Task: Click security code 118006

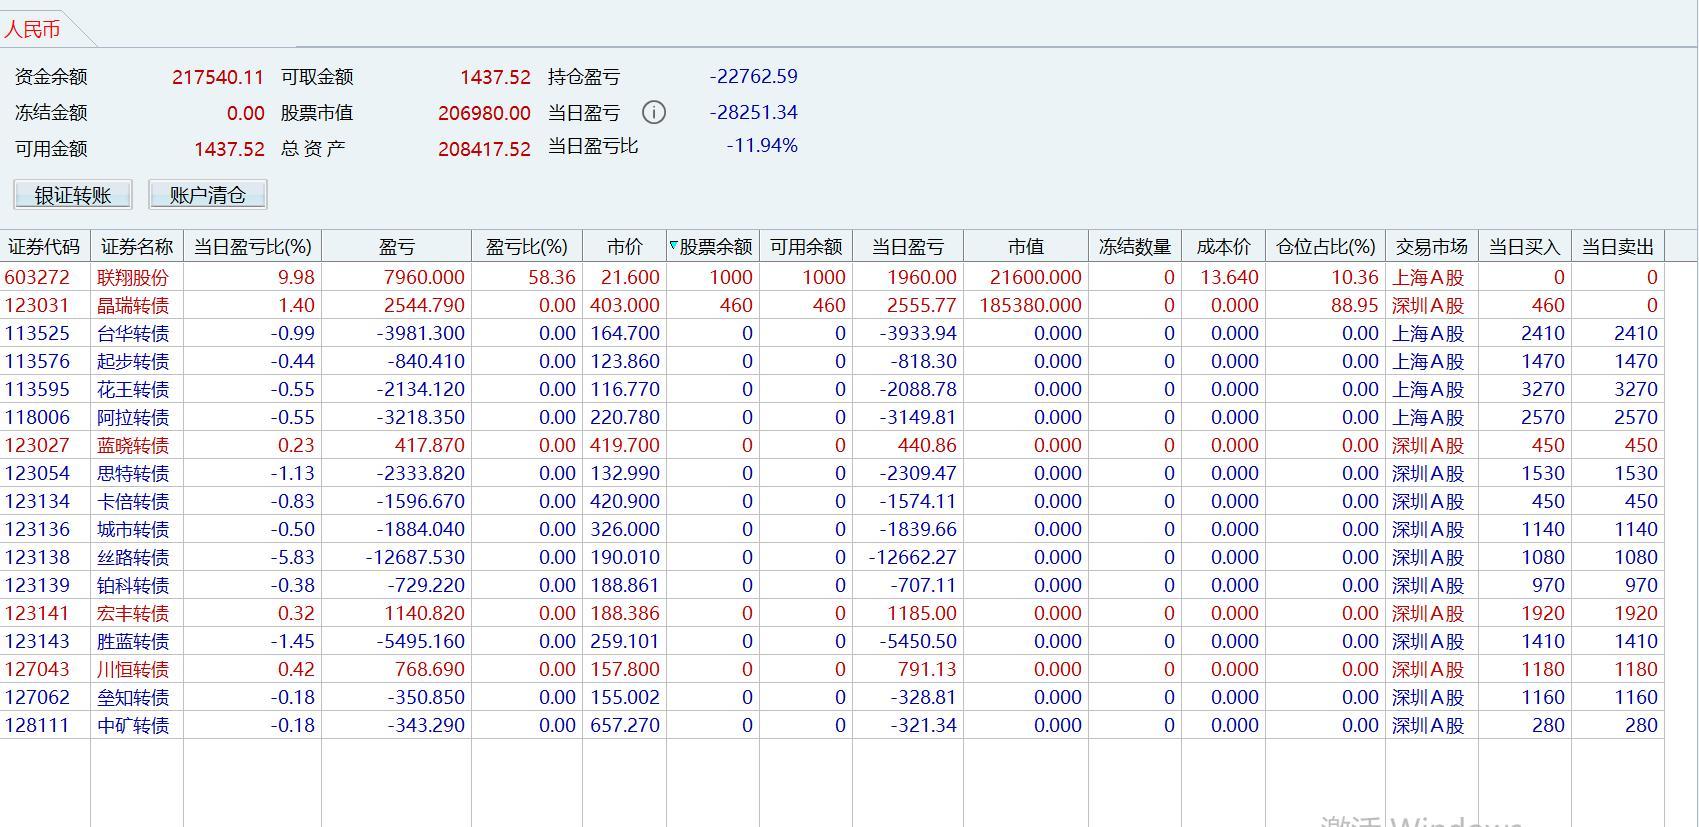Action: 37,417
